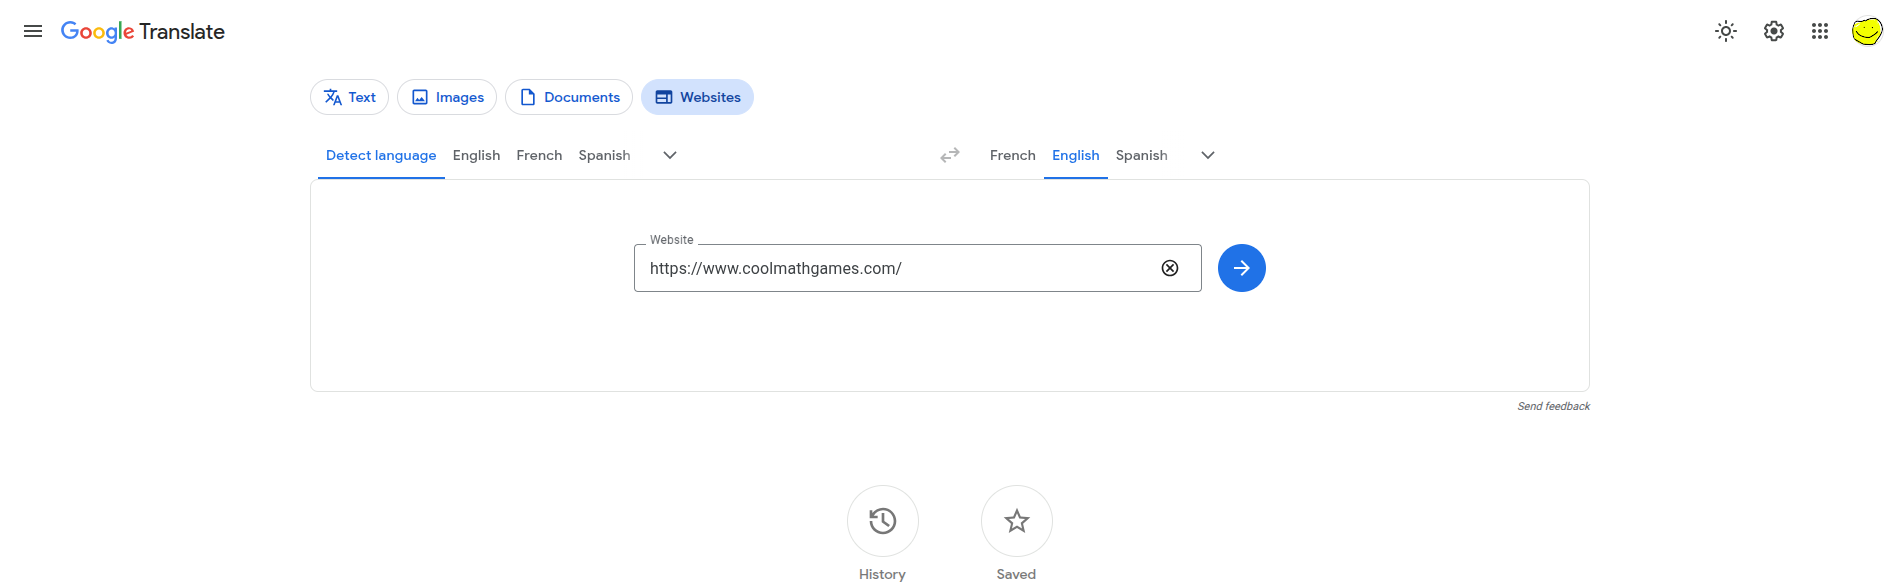This screenshot has width=1897, height=588.
Task: Toggle the brightness theme icon
Action: [x=1726, y=31]
